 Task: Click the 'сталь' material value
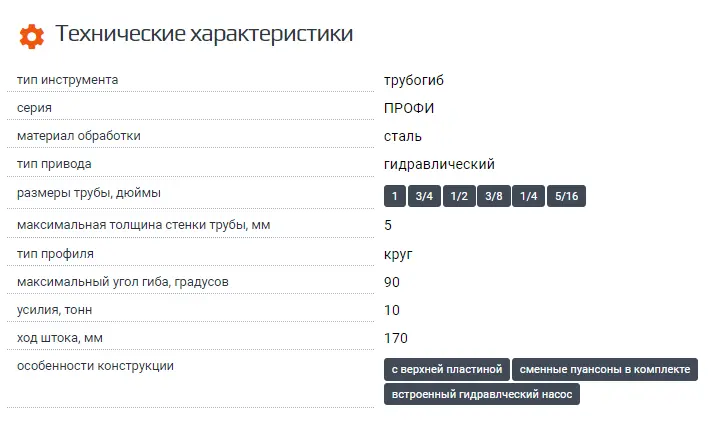coord(403,136)
